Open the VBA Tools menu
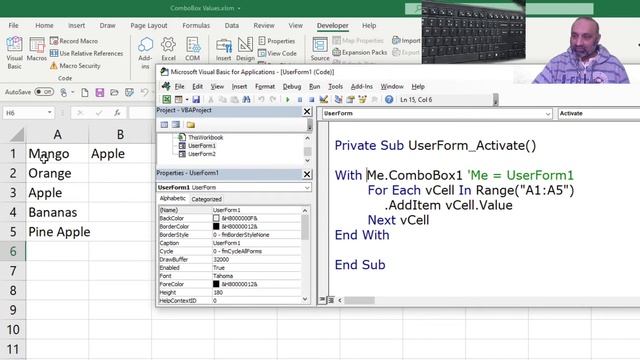The height and width of the screenshot is (360, 640). click(336, 87)
